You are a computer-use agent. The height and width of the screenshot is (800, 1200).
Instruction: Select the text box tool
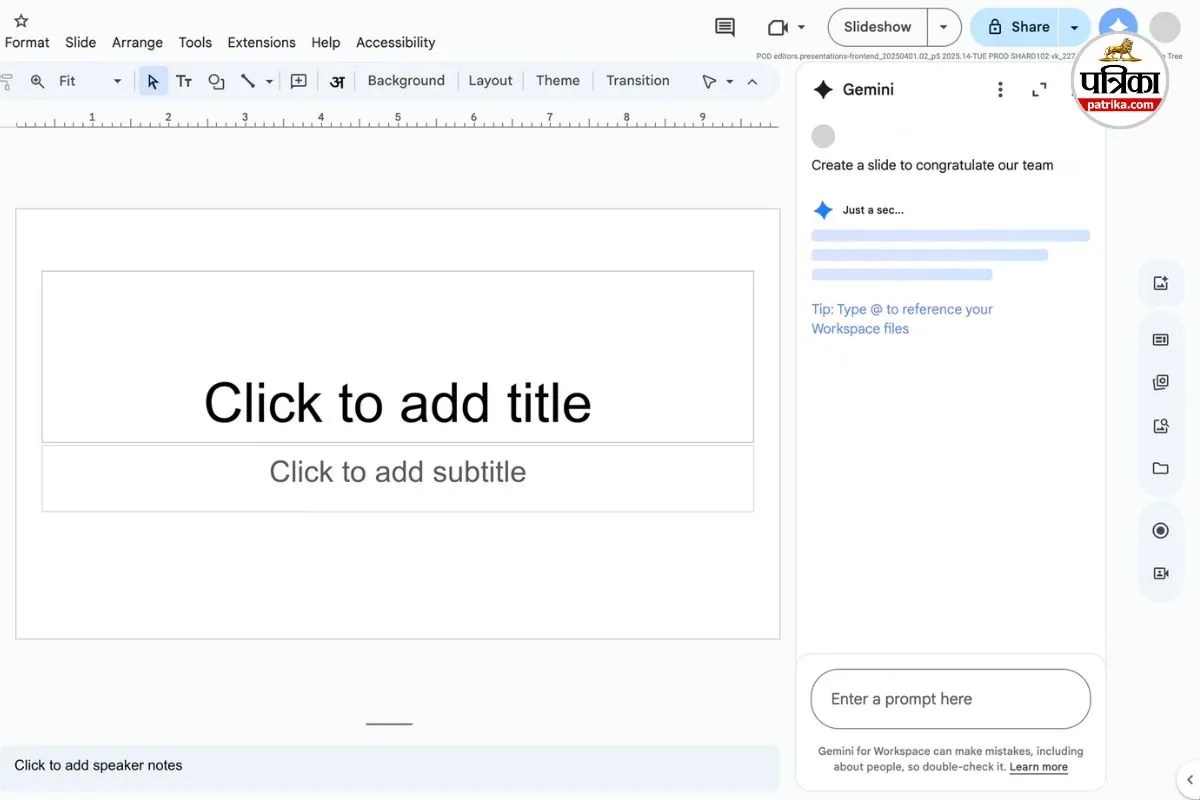point(184,81)
